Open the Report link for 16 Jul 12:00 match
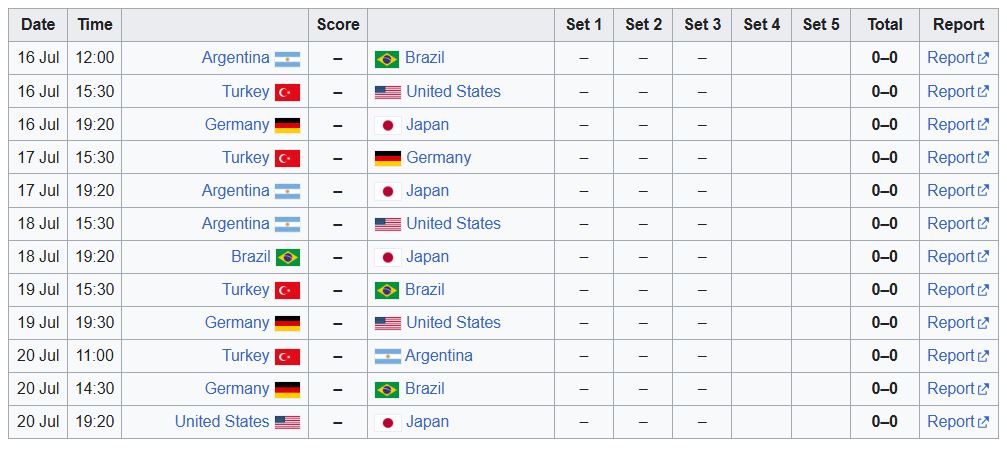Screen dimensions: 1007x450 click(950, 58)
